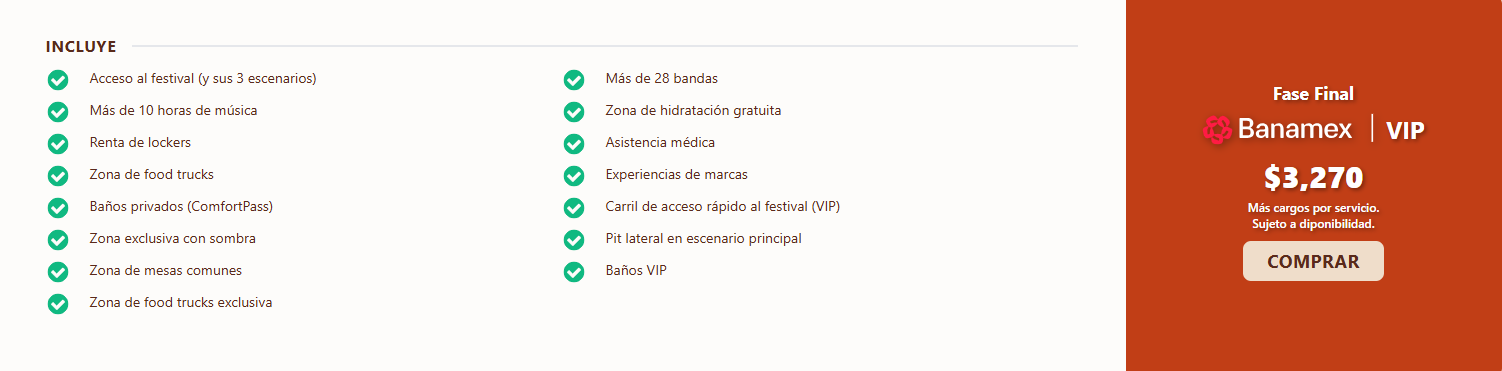This screenshot has width=1502, height=371.
Task: Click the checkmark beside Zona de mesas comunes
Action: tap(58, 271)
